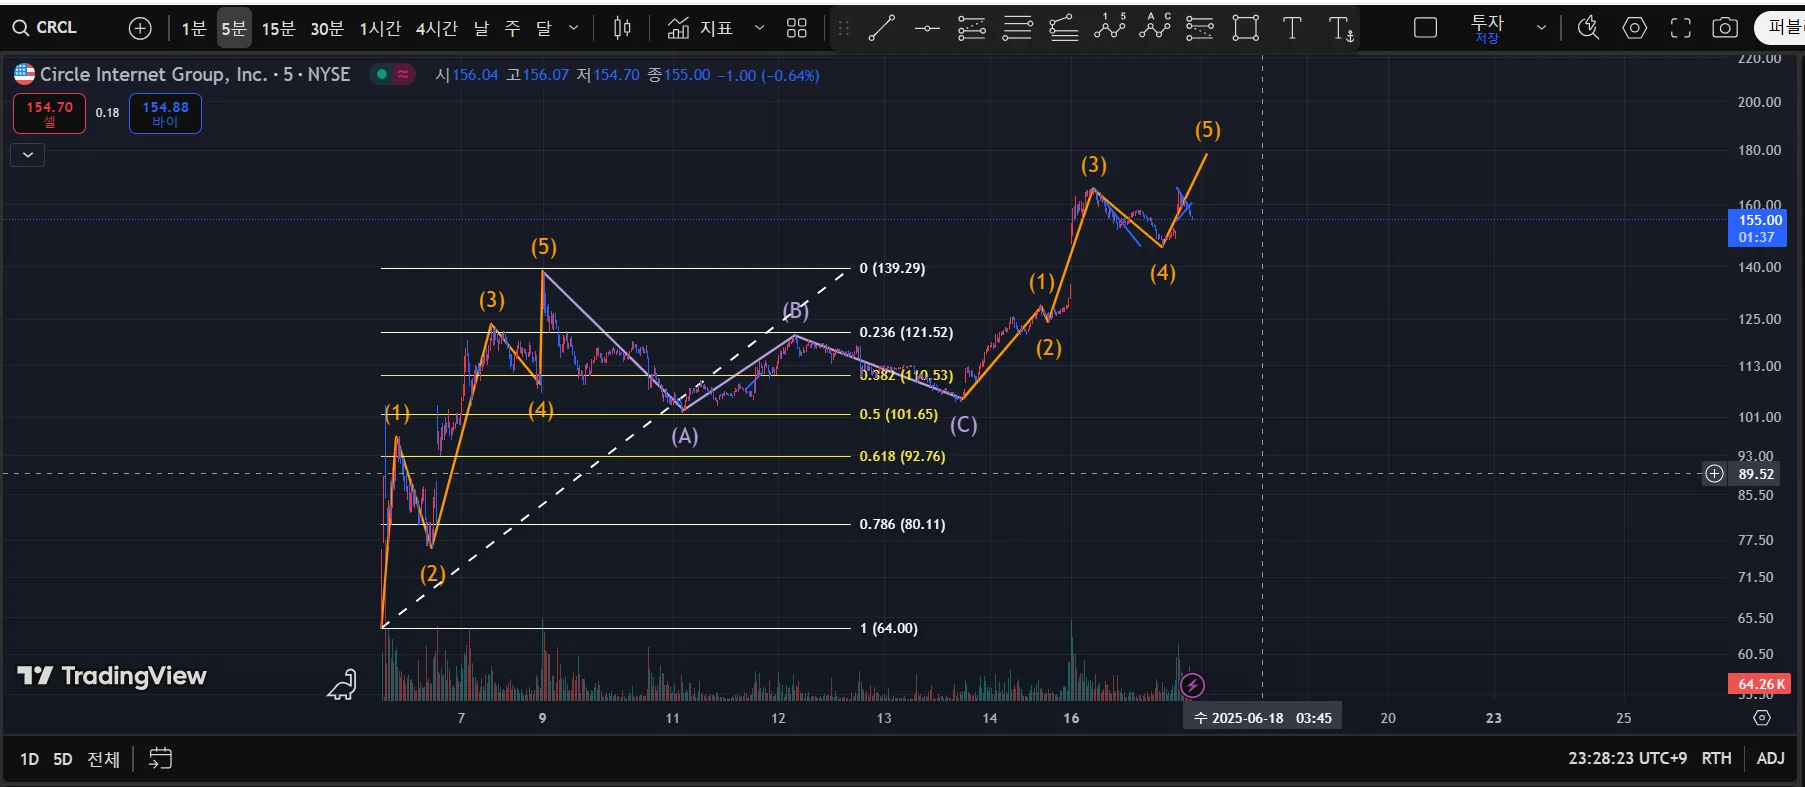1805x787 pixels.
Task: Select the trend-based Fibonacci extension tool
Action: [1199, 28]
